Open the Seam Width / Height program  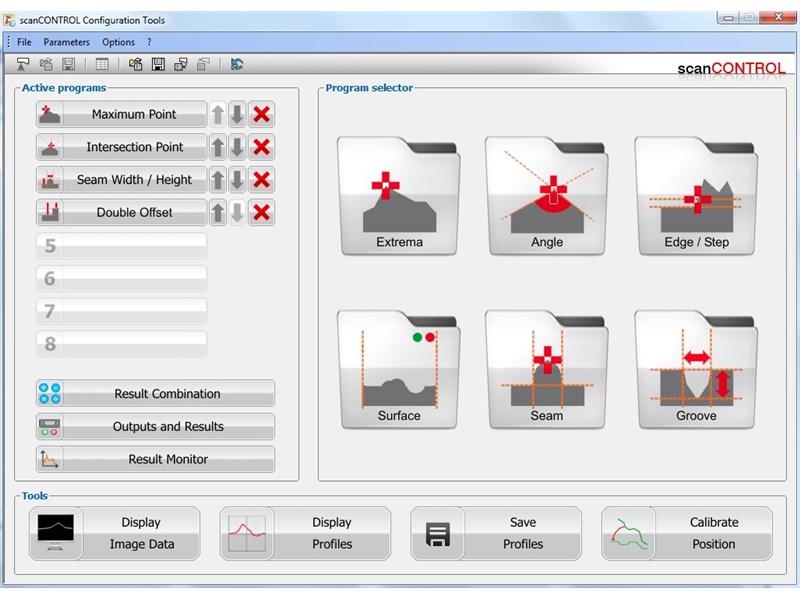click(x=121, y=180)
